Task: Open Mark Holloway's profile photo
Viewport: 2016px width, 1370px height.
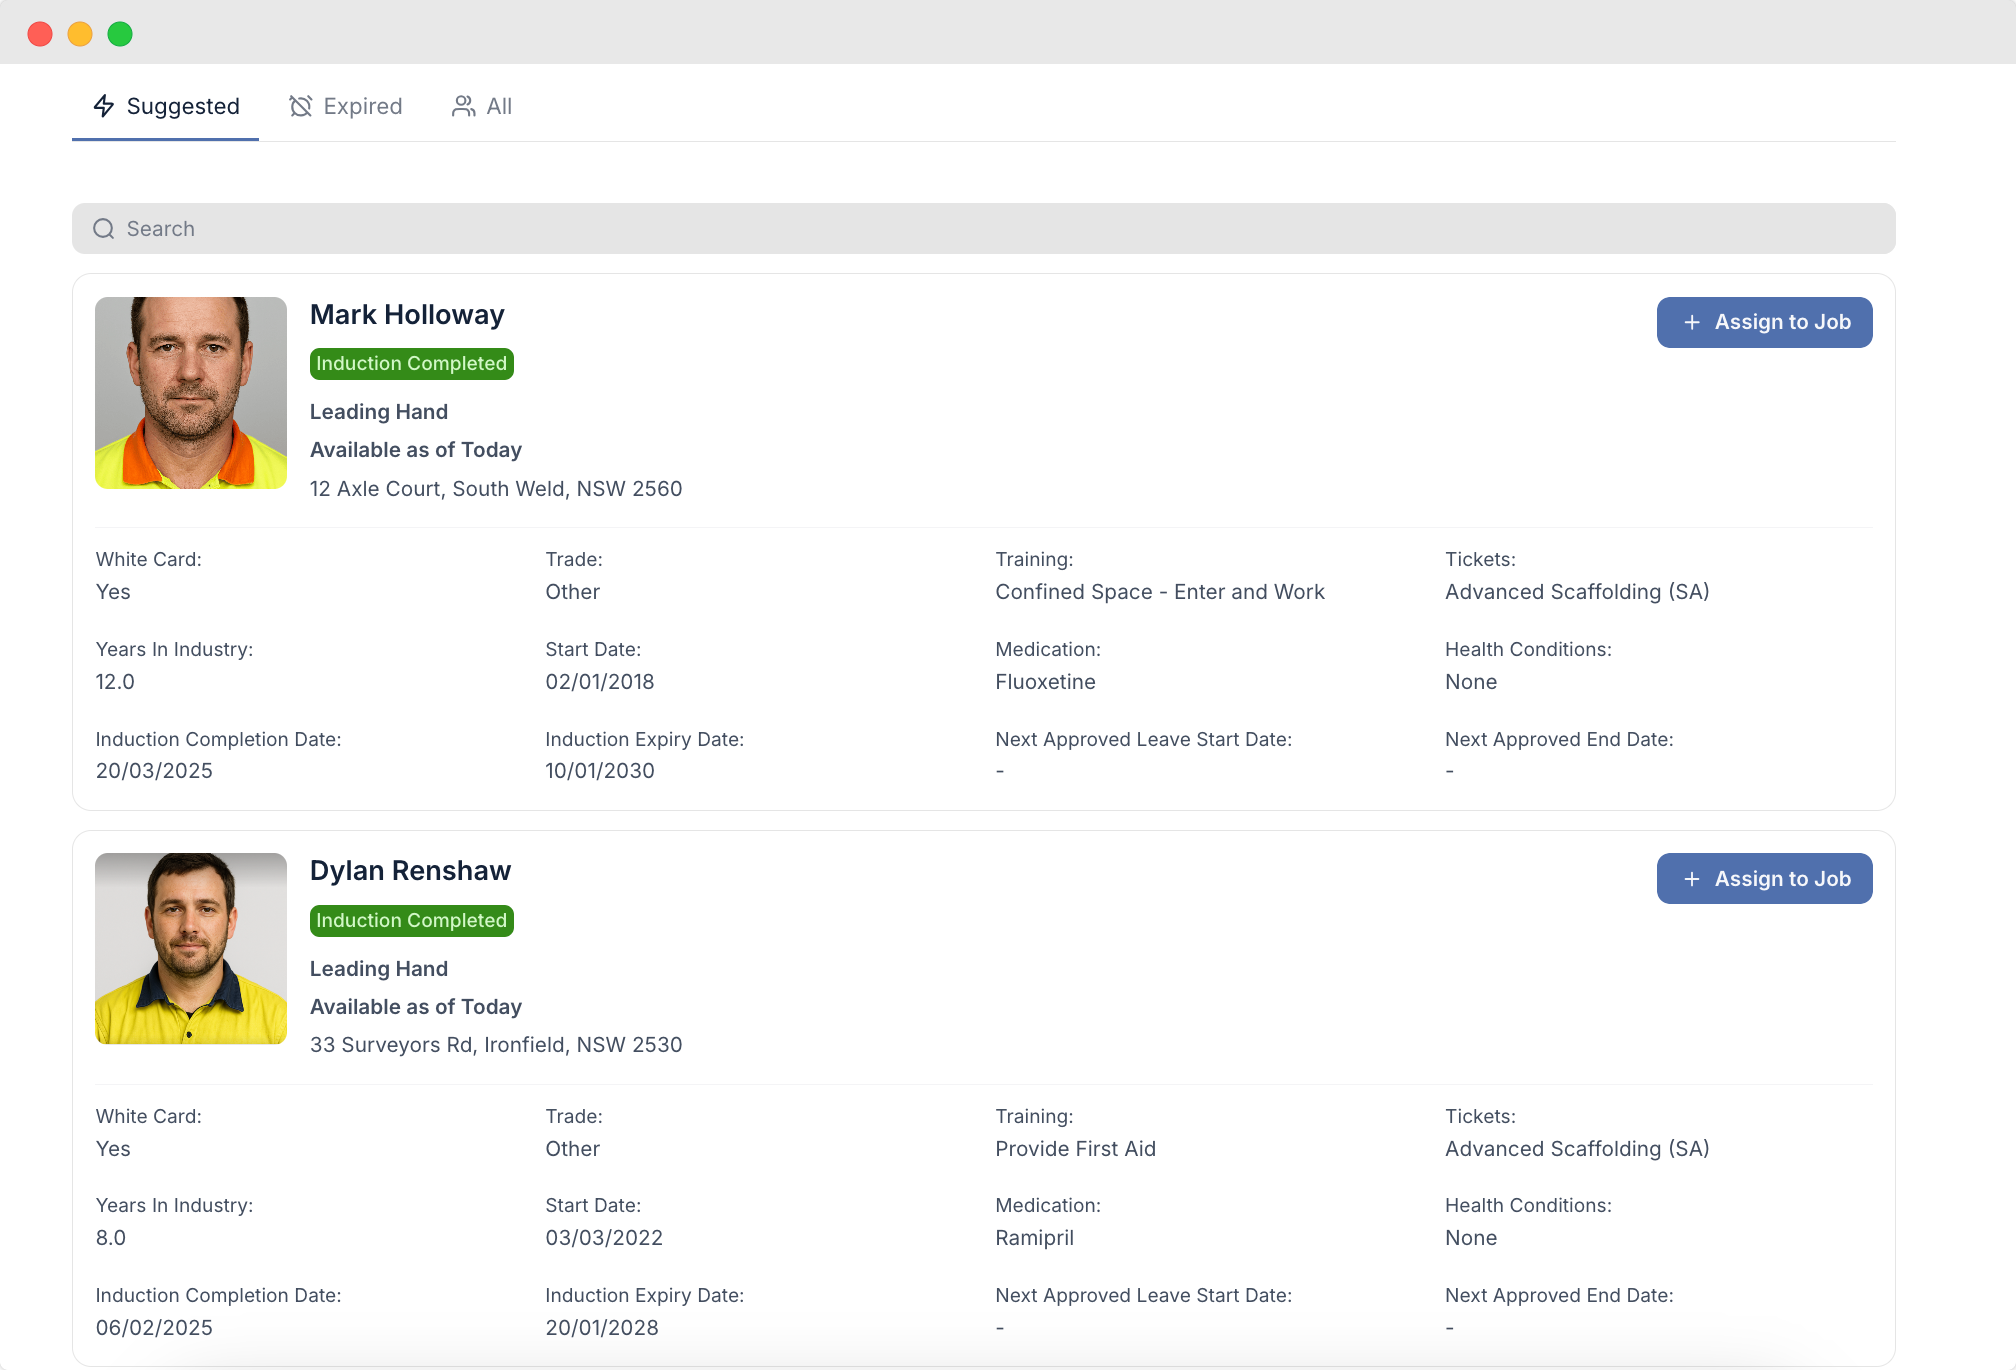Action: (191, 393)
